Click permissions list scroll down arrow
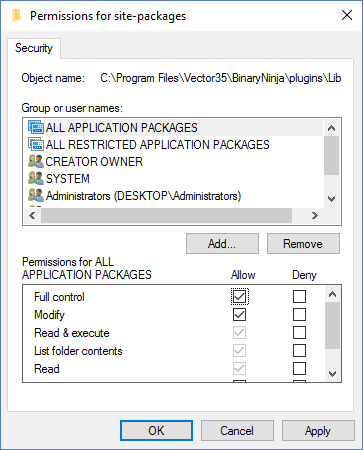Viewport: 363px width, 450px height. point(332,373)
